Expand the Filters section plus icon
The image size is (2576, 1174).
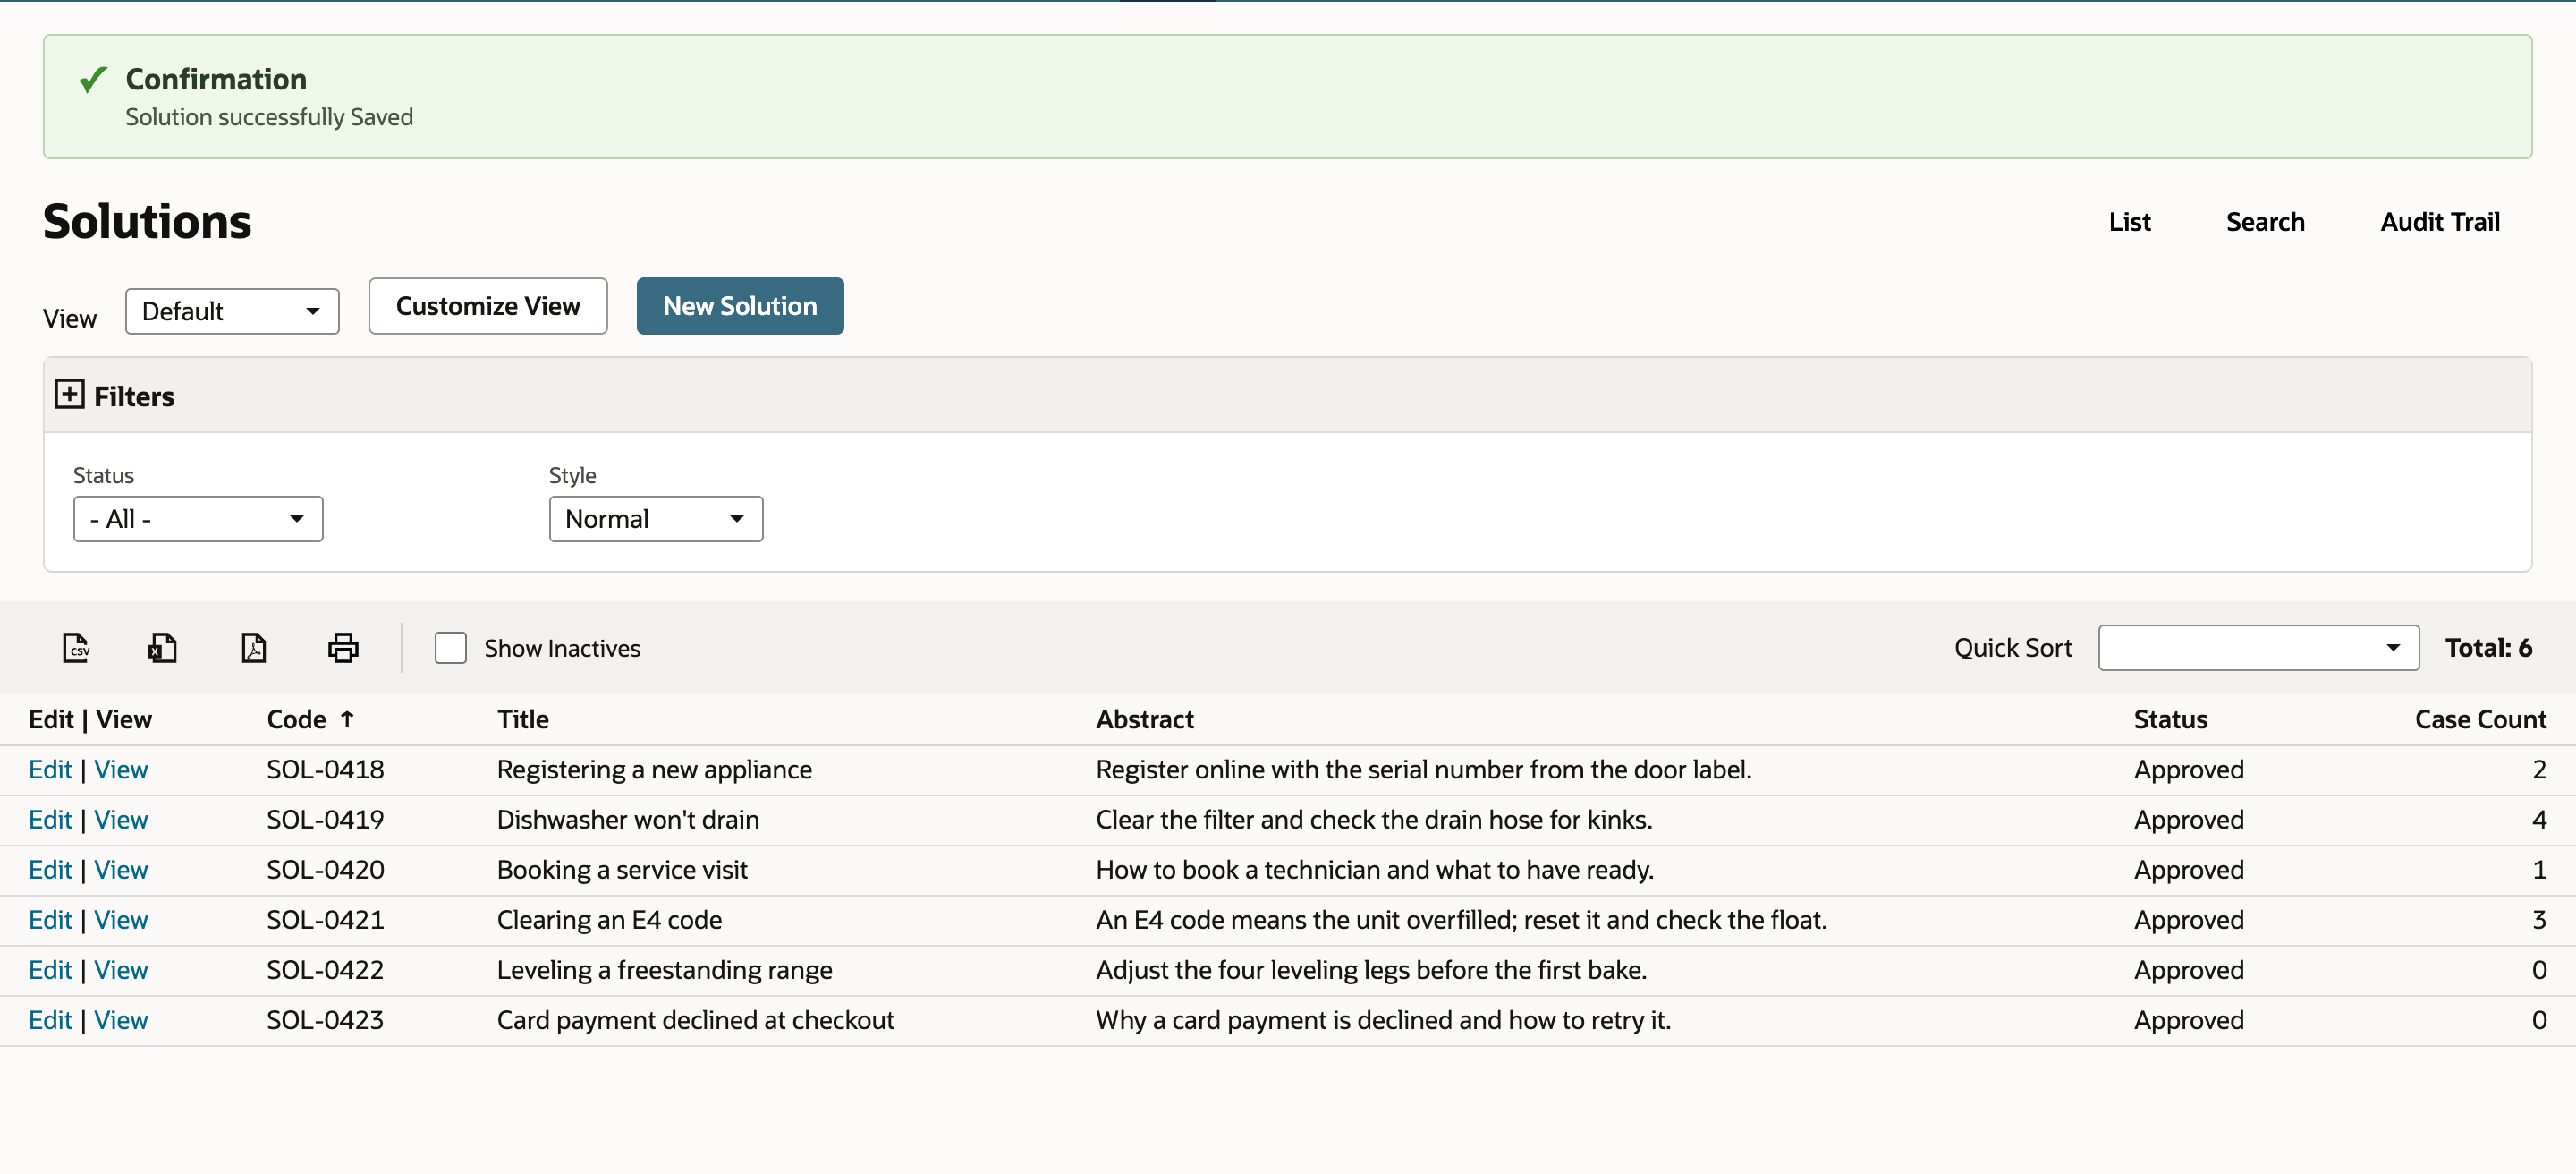(x=69, y=394)
